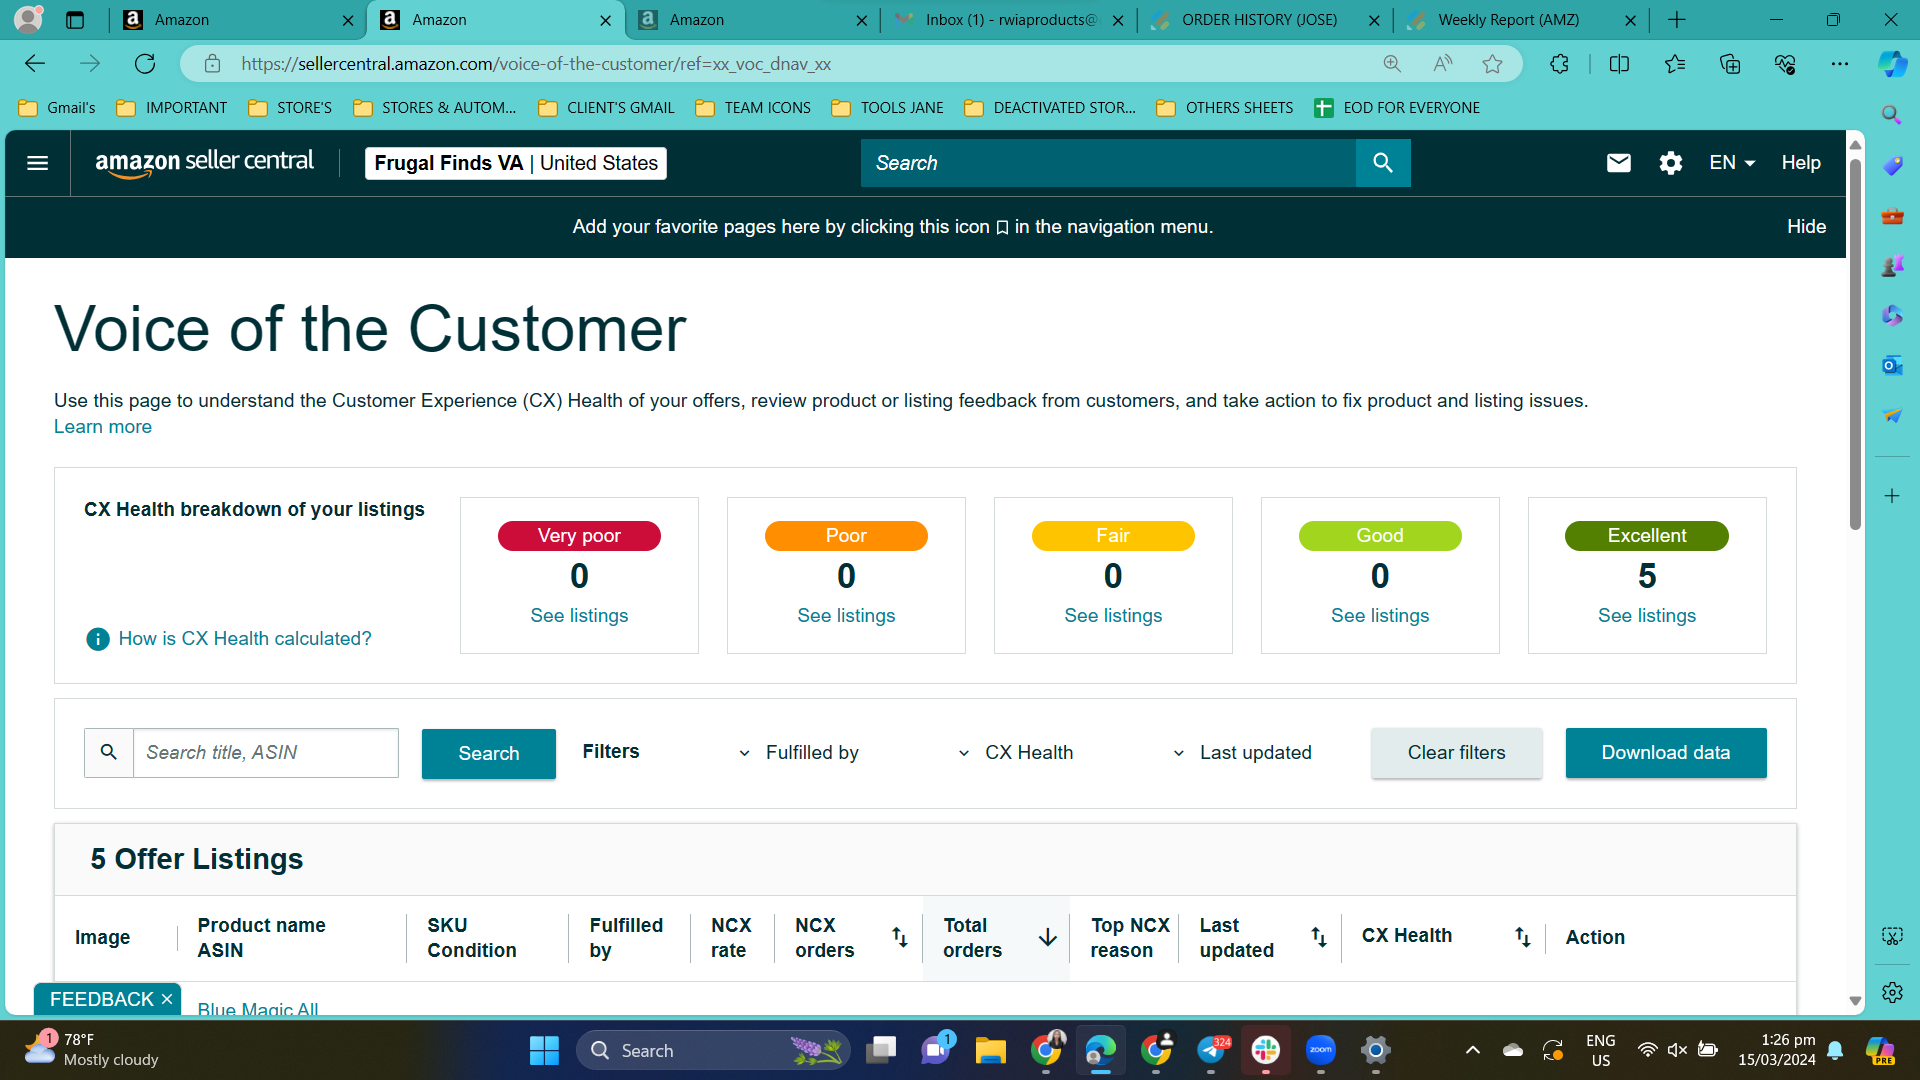The width and height of the screenshot is (1920, 1080).
Task: Click the CX Health info icon
Action: tap(97, 639)
